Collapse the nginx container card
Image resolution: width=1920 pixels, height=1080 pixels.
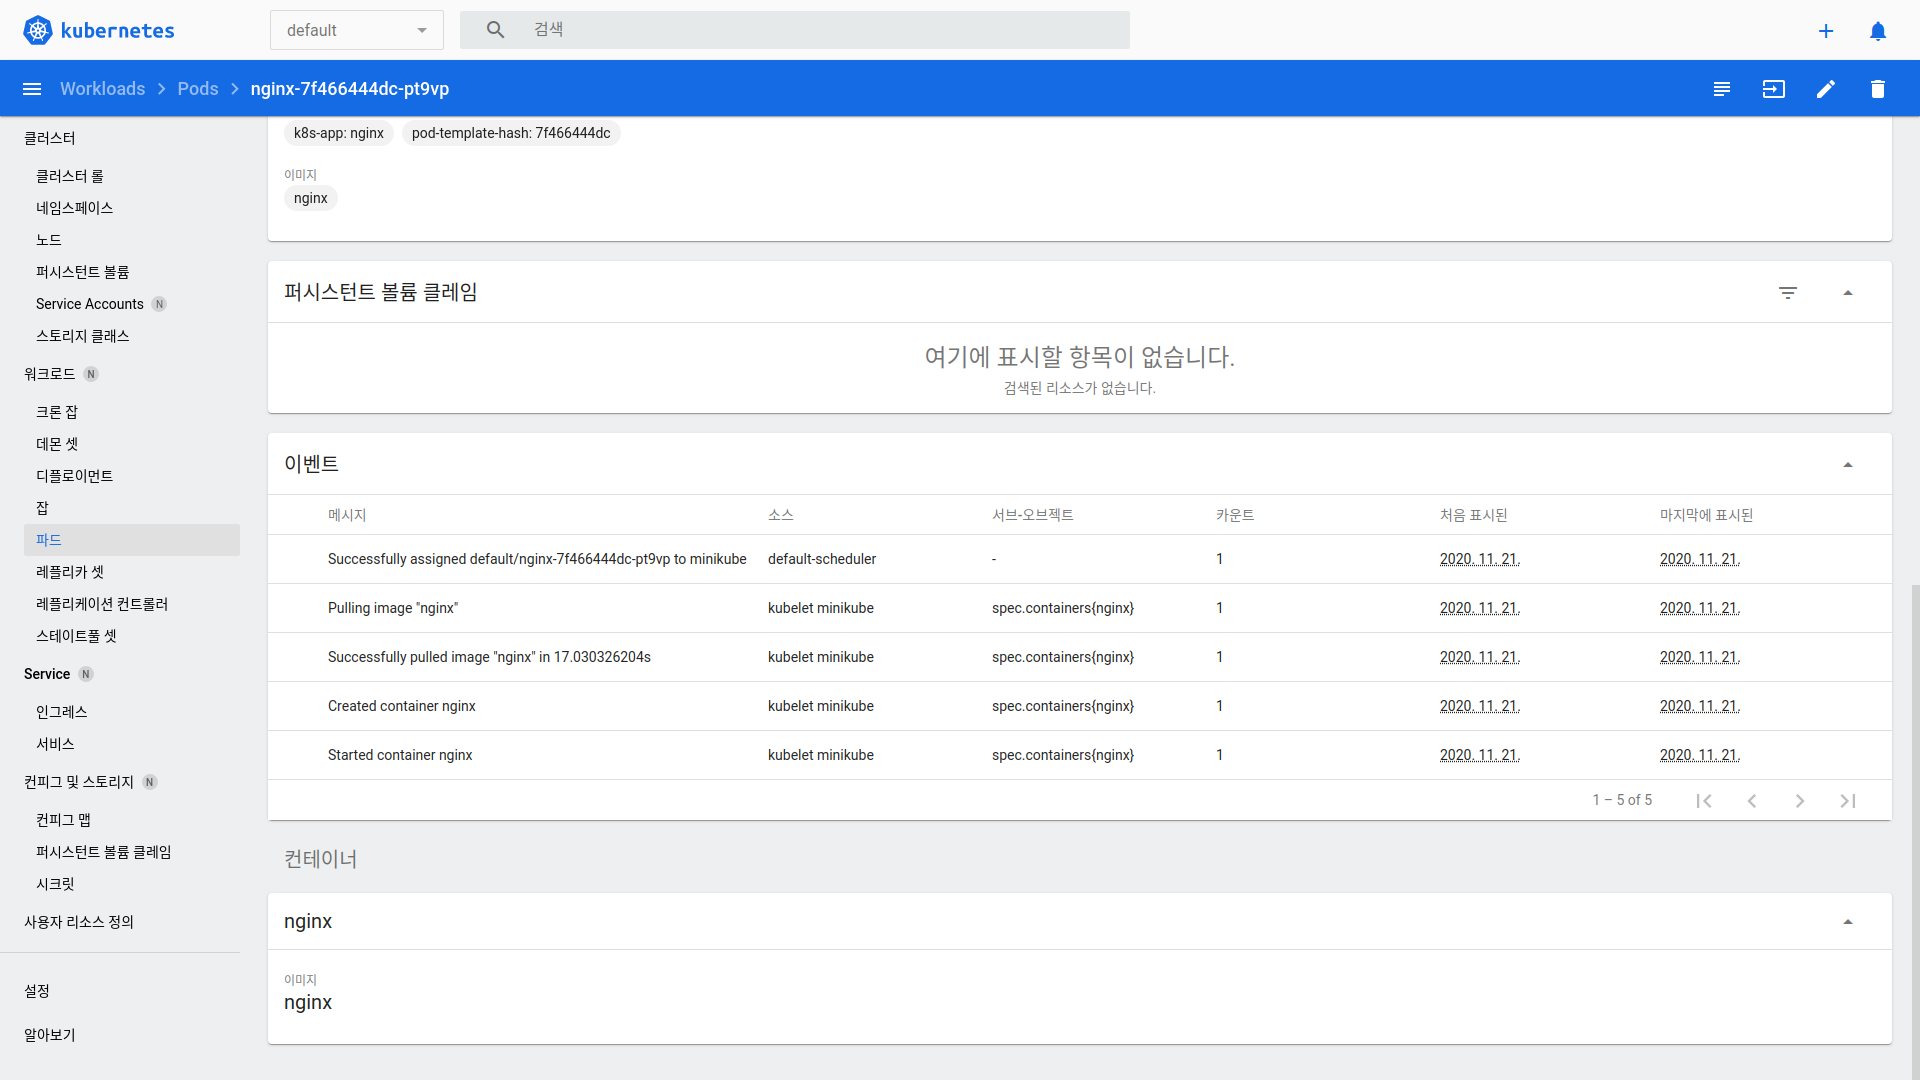[x=1848, y=922]
